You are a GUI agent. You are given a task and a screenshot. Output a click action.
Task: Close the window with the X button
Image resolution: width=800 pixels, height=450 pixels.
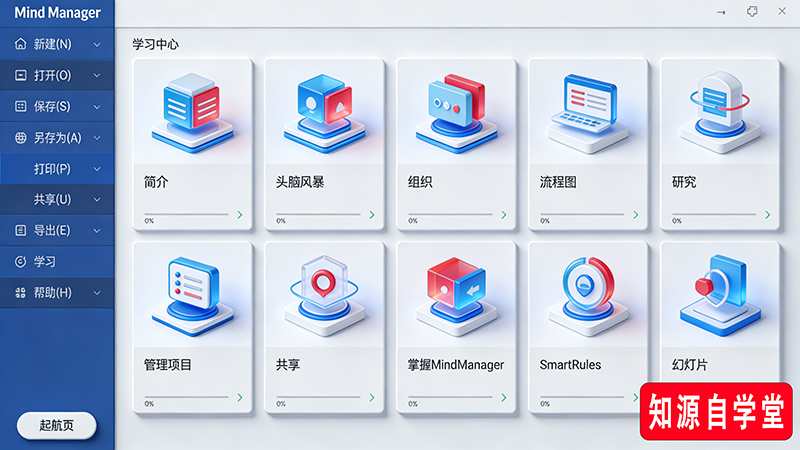pos(782,11)
